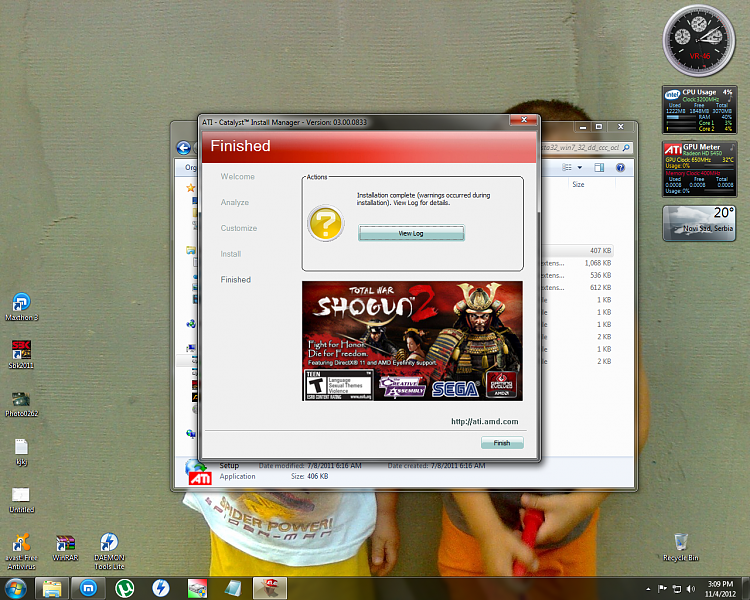
Task: Click the analog clock desktop gadget
Action: tap(699, 41)
